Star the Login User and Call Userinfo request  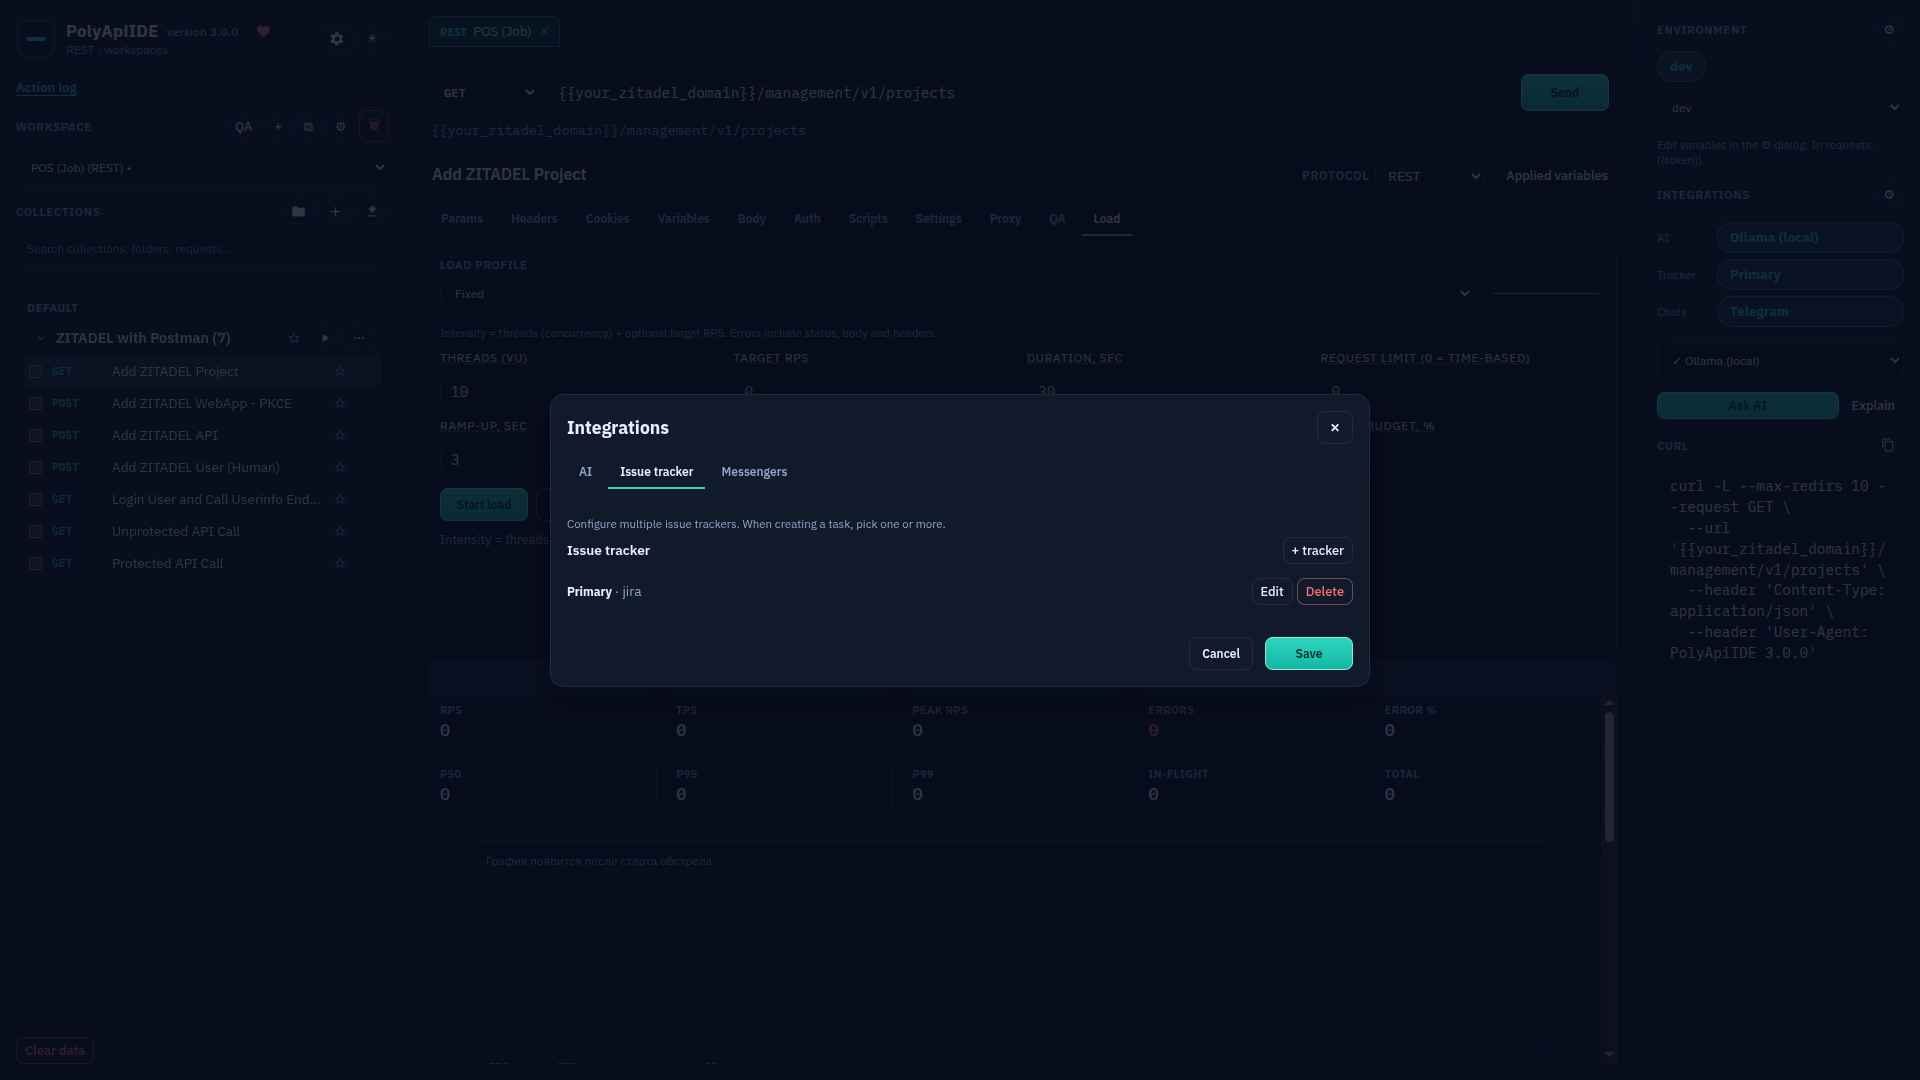point(340,499)
